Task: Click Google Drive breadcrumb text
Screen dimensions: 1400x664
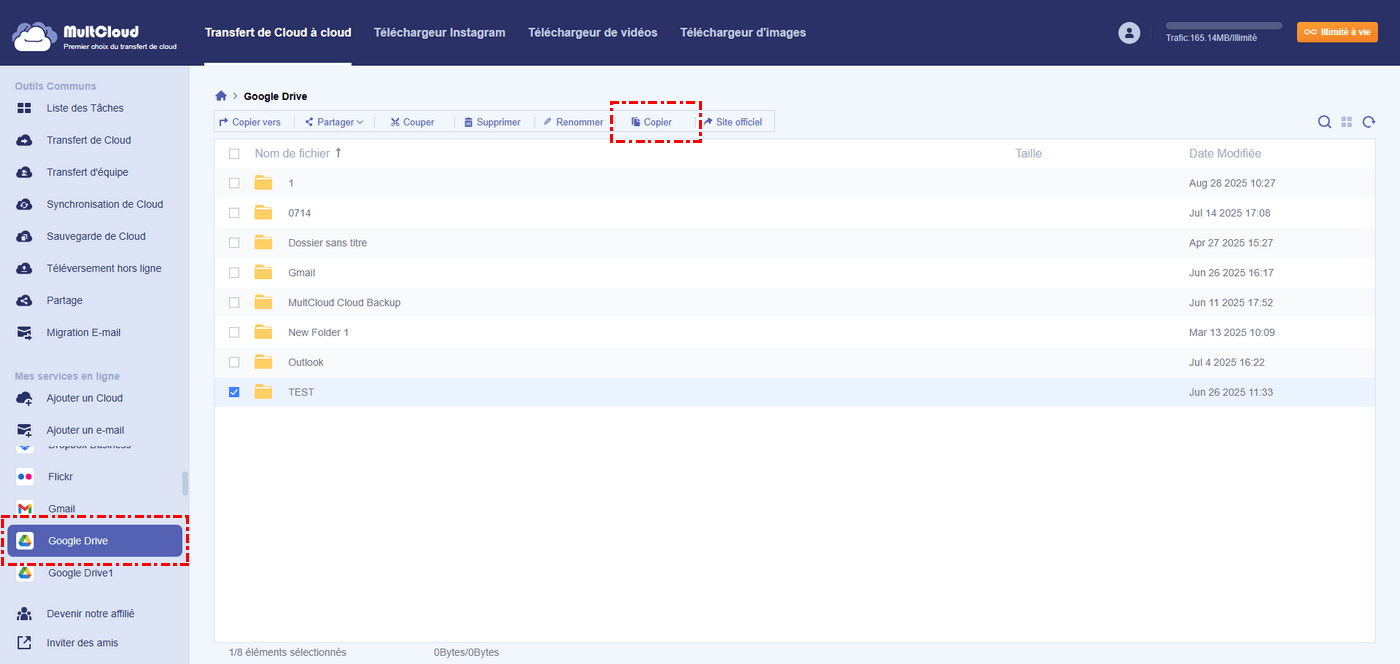Action: 275,96
